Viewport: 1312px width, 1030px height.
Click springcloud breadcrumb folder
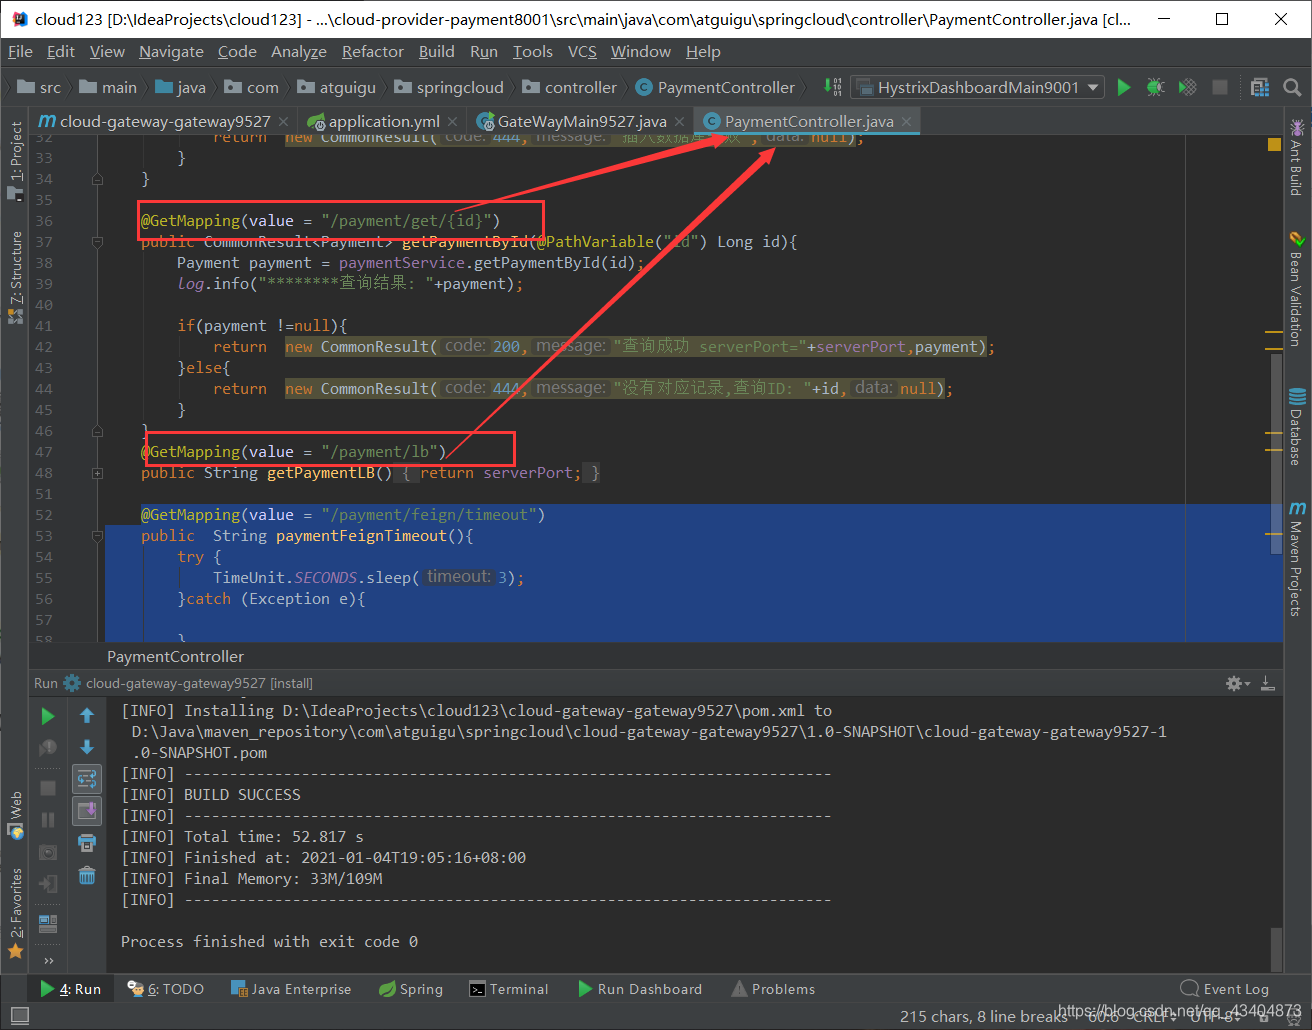click(449, 87)
